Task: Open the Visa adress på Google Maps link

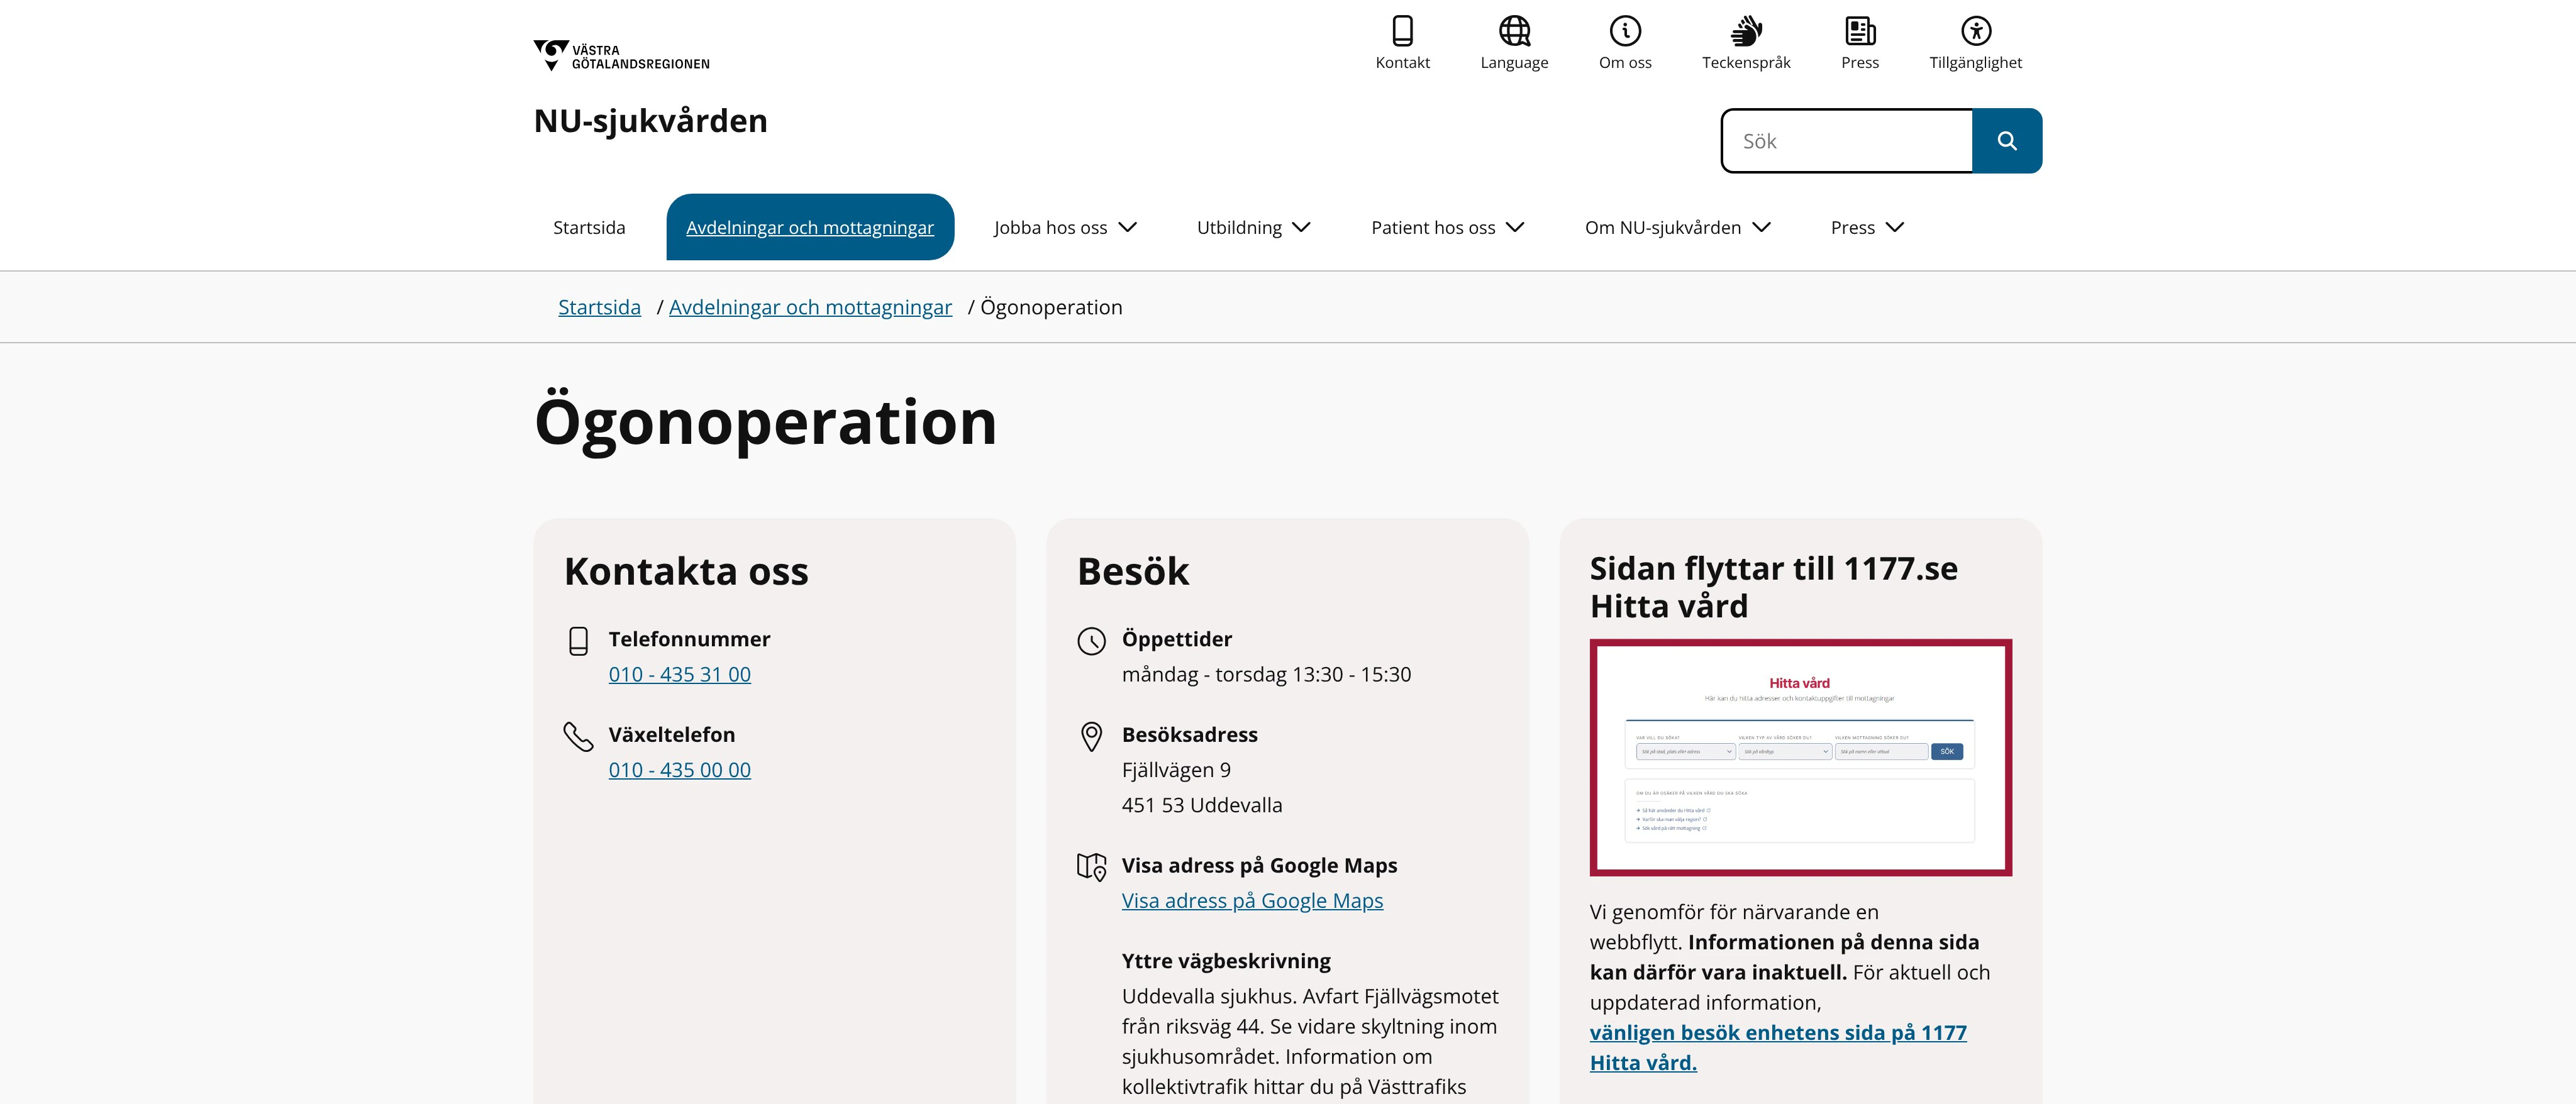Action: 1252,901
